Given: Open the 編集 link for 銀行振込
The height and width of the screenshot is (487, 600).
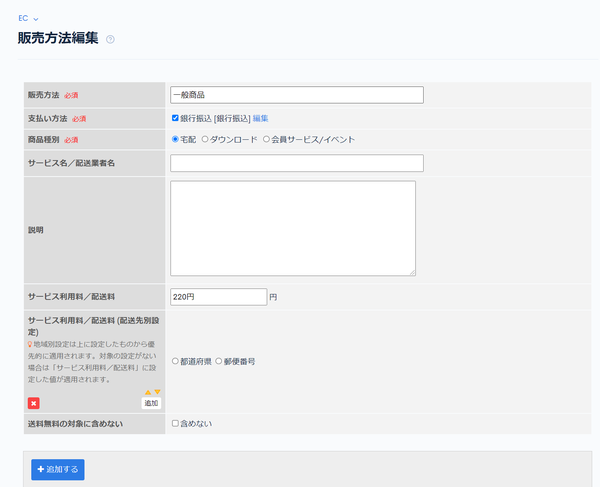Looking at the screenshot, I should (x=261, y=119).
